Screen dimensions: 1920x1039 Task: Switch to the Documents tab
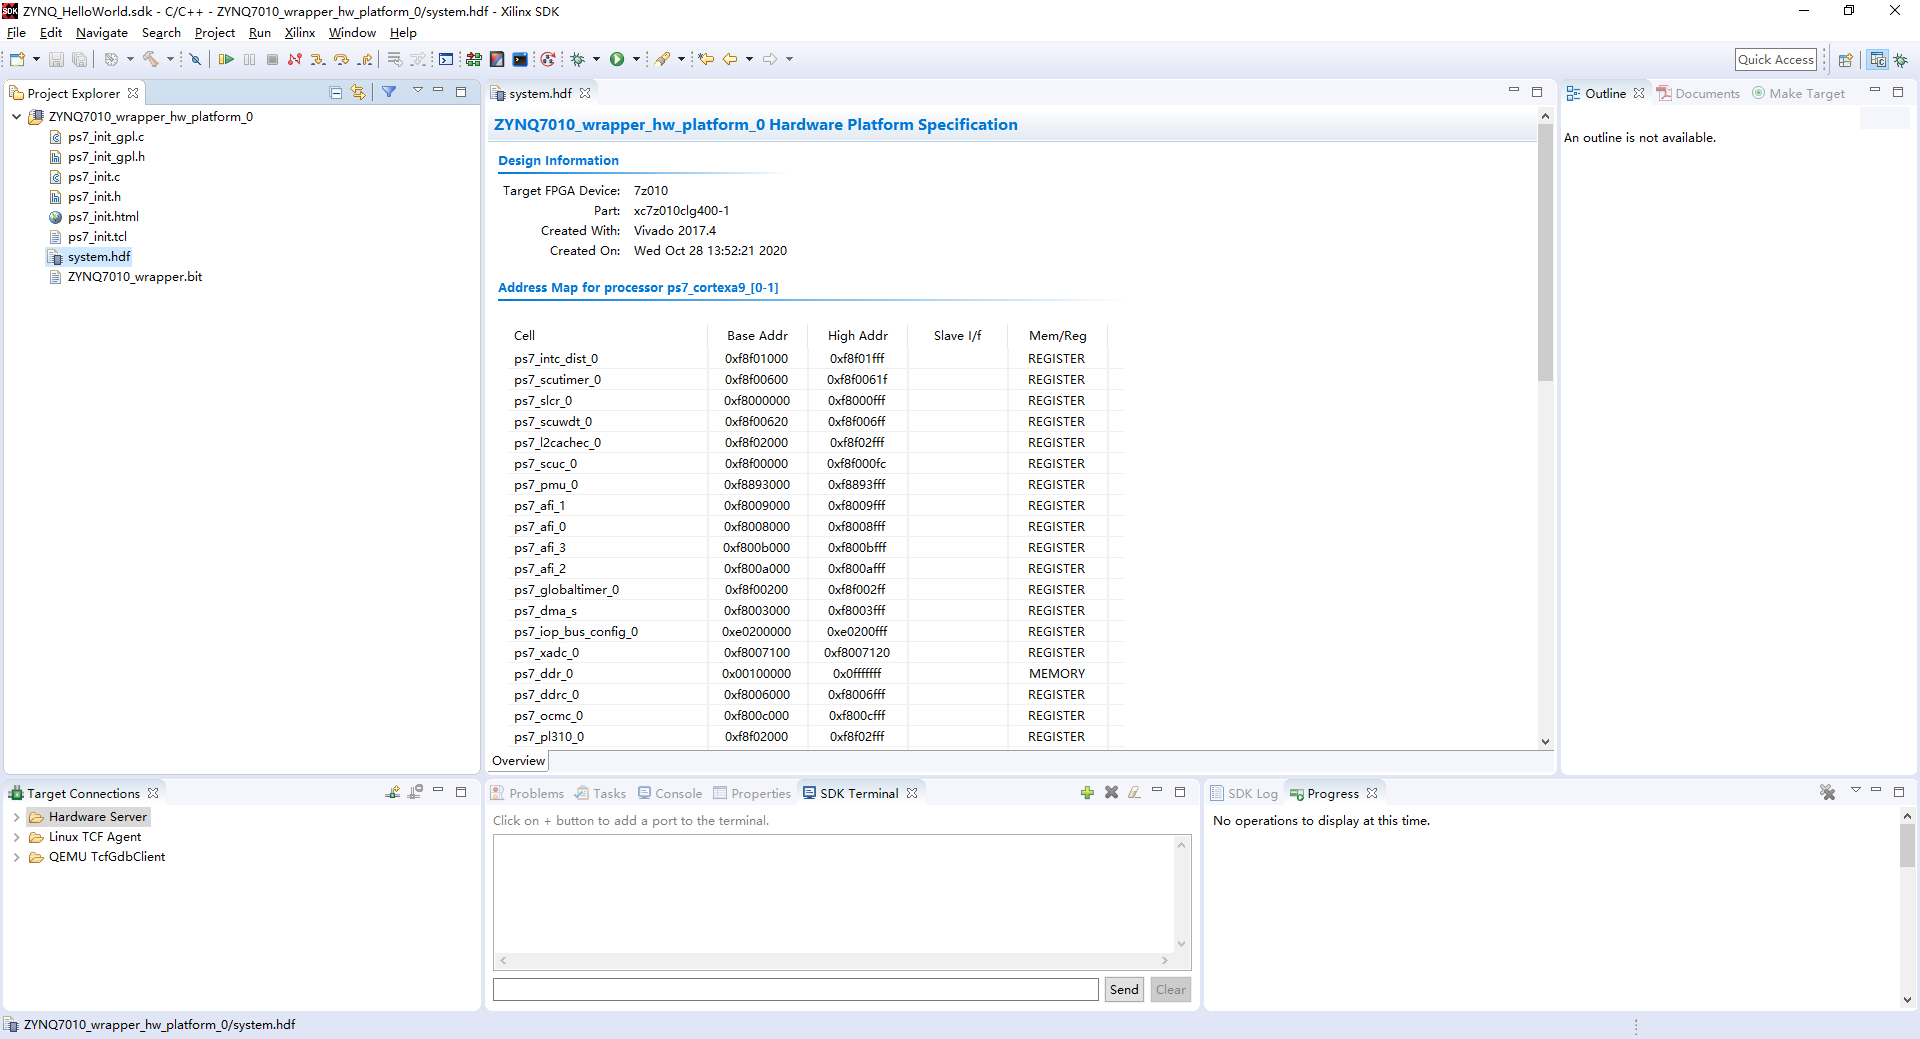coord(1698,94)
